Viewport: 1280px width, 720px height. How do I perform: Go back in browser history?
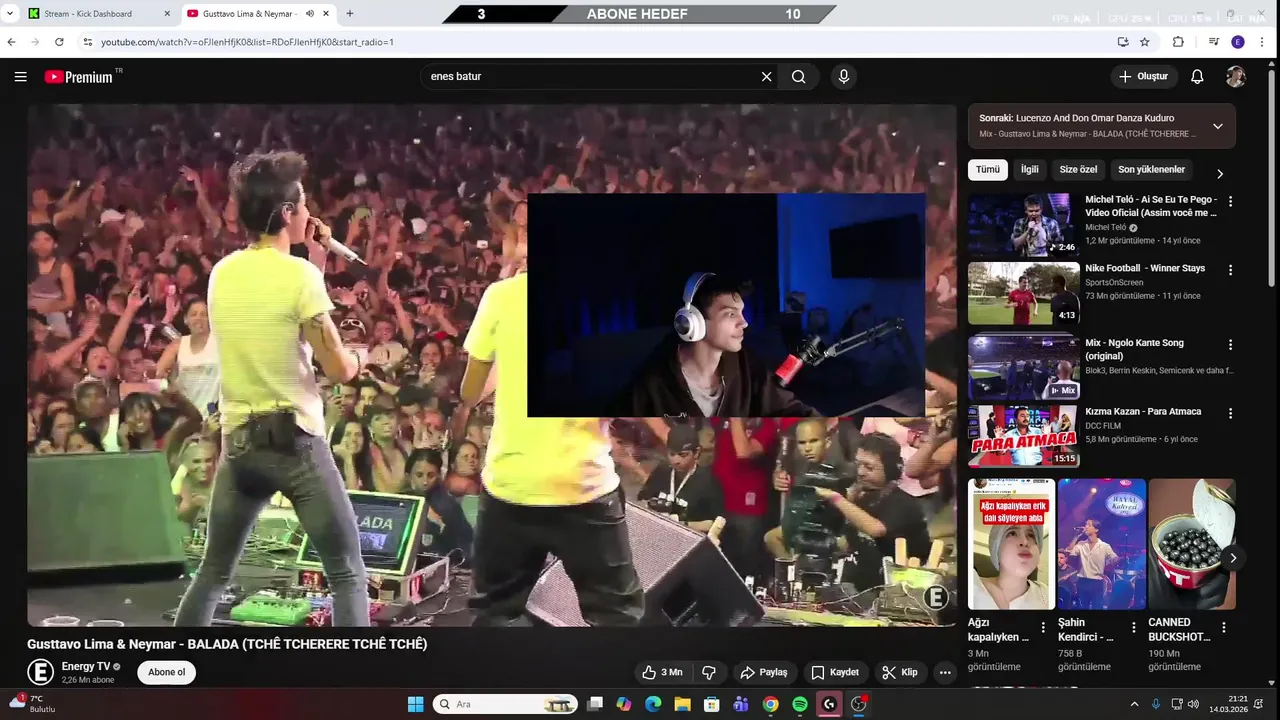(12, 42)
